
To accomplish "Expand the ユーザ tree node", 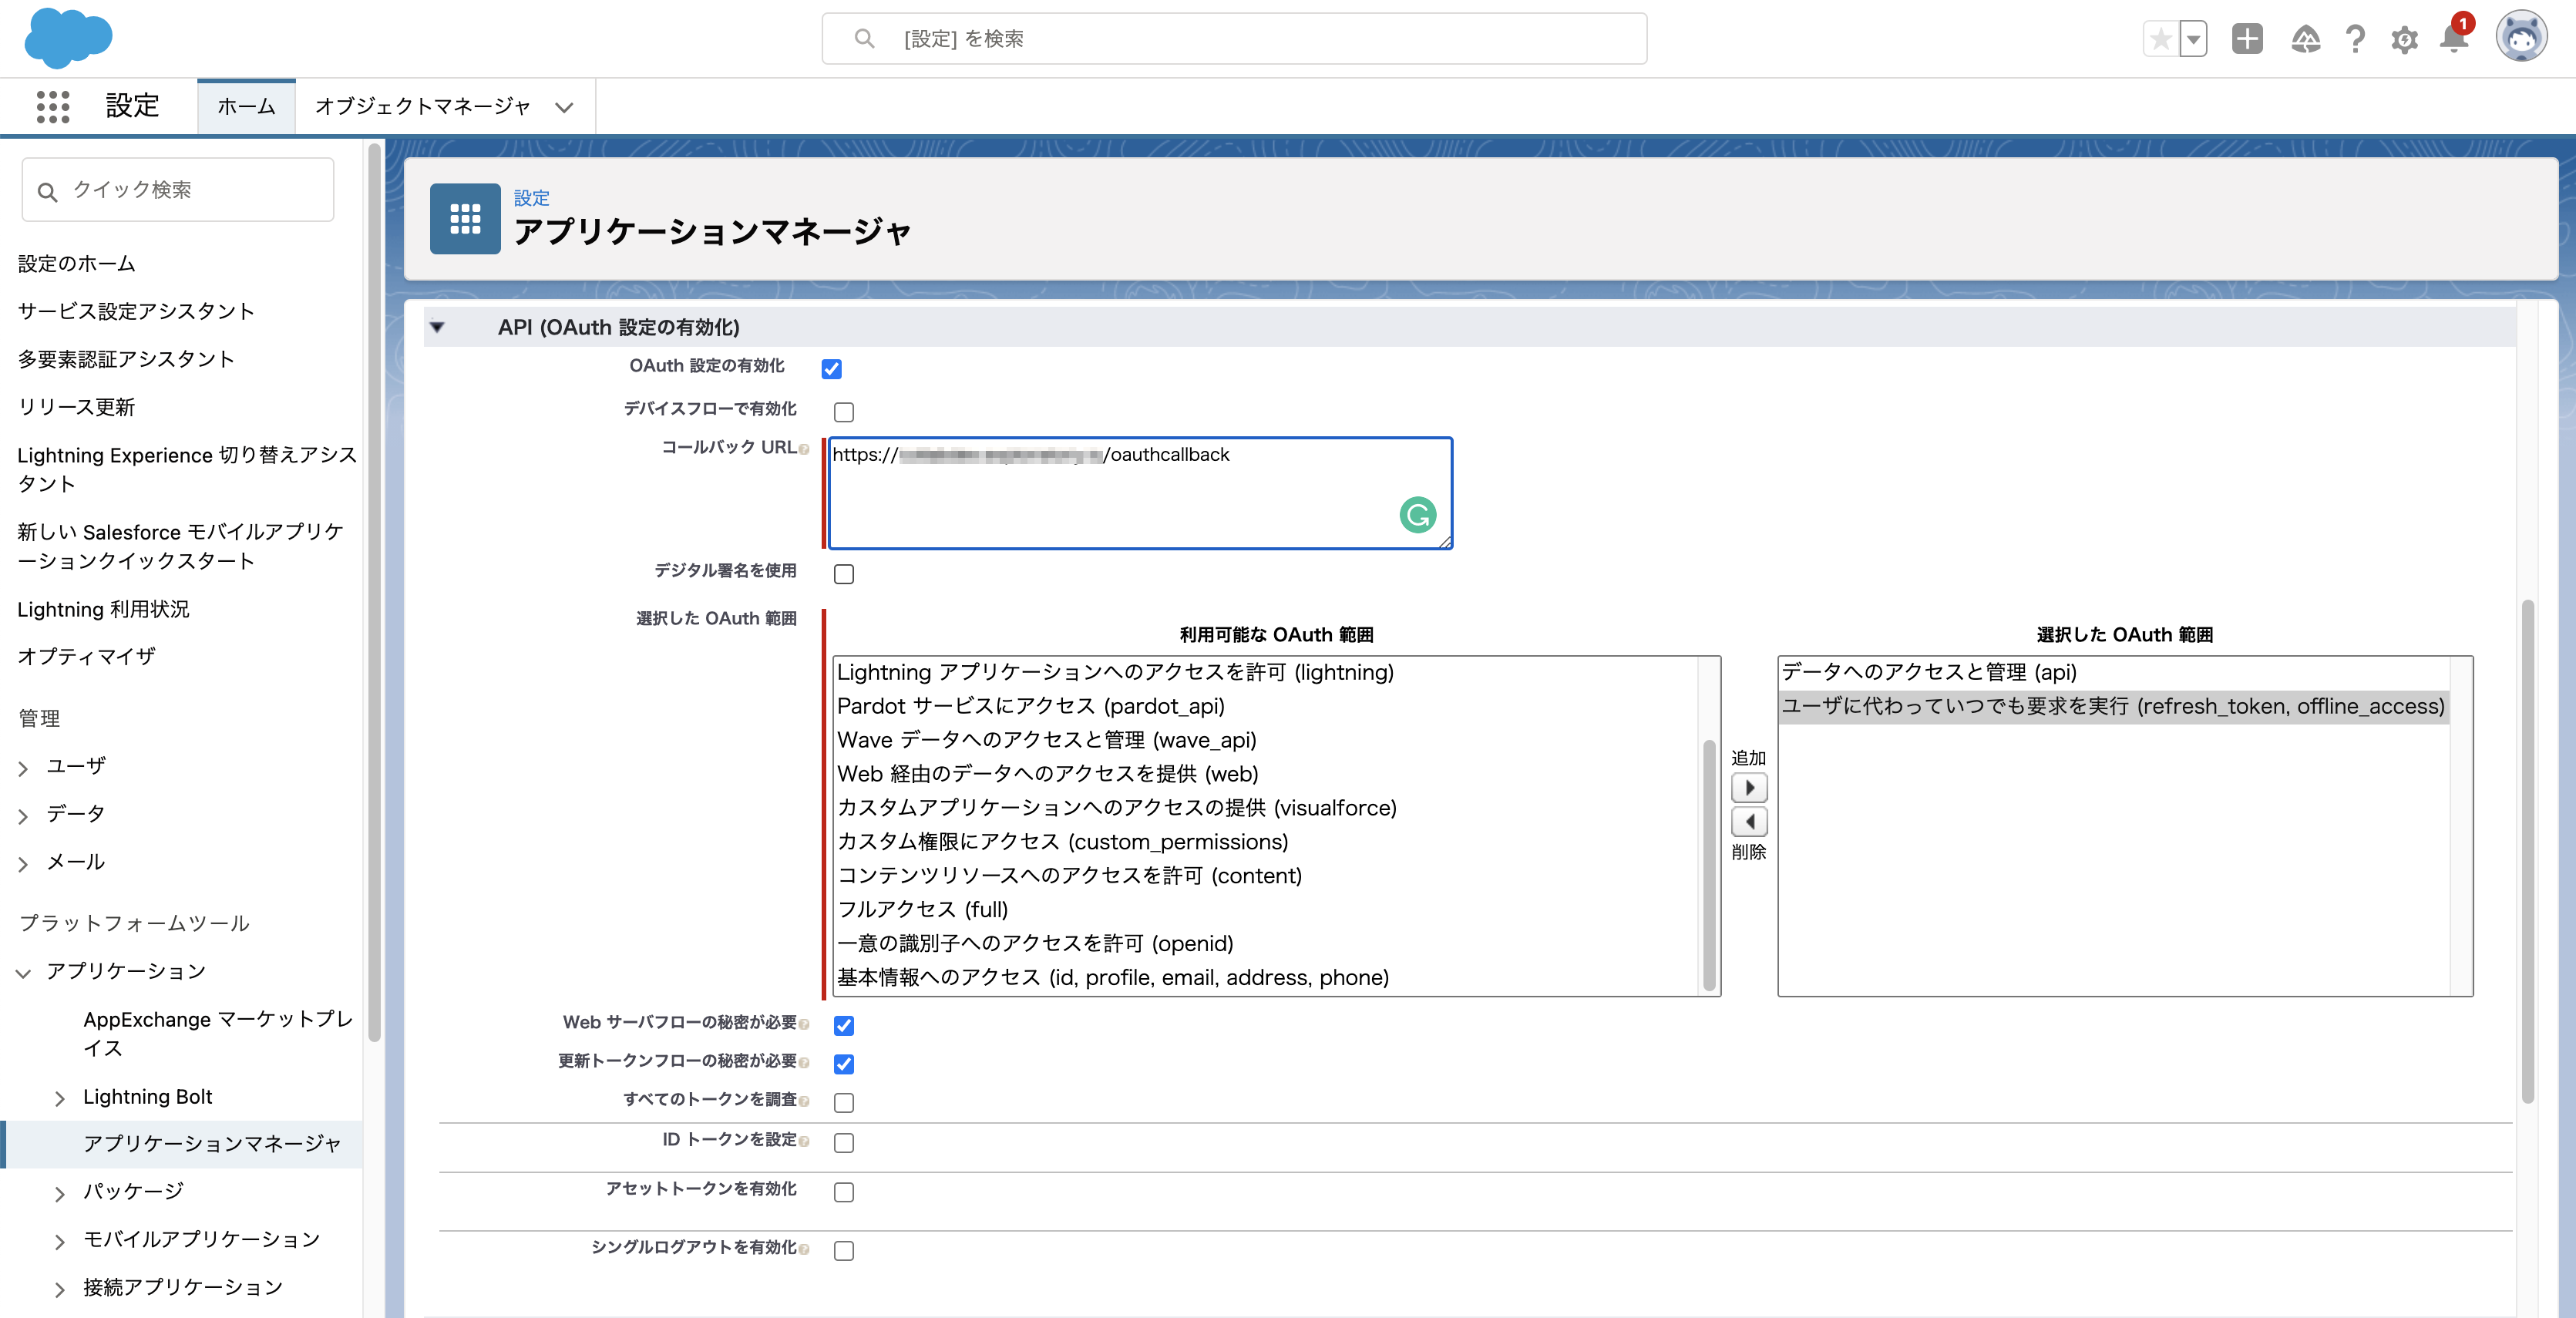I will [23, 768].
